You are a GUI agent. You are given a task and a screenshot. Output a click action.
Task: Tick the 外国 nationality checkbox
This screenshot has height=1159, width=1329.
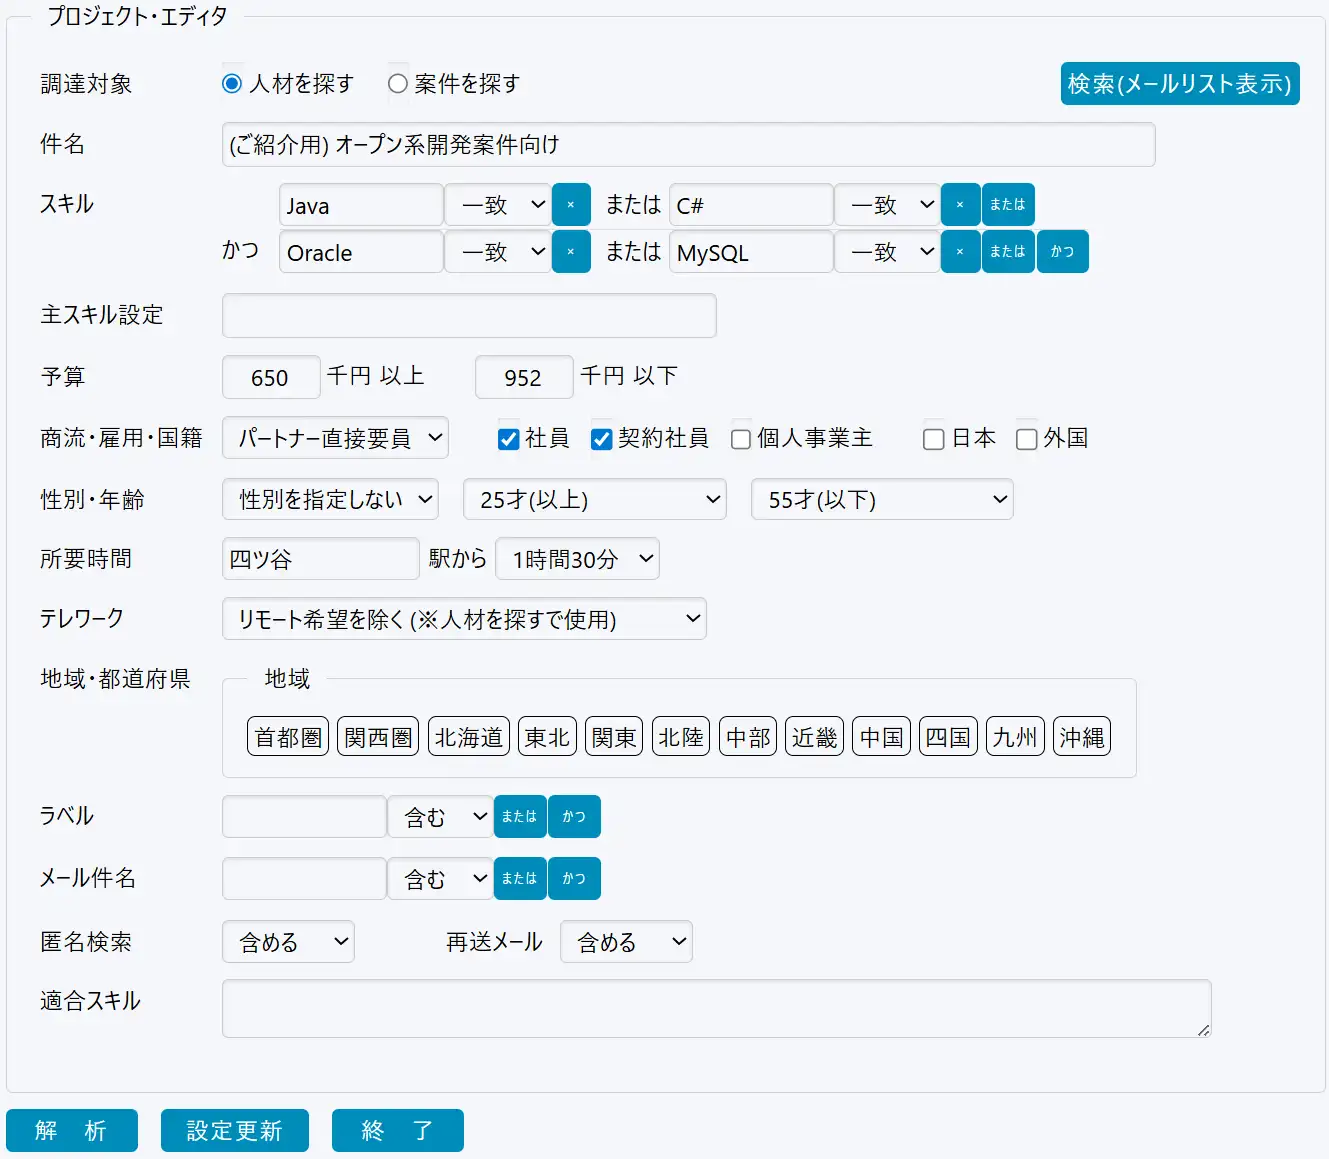click(x=1026, y=439)
